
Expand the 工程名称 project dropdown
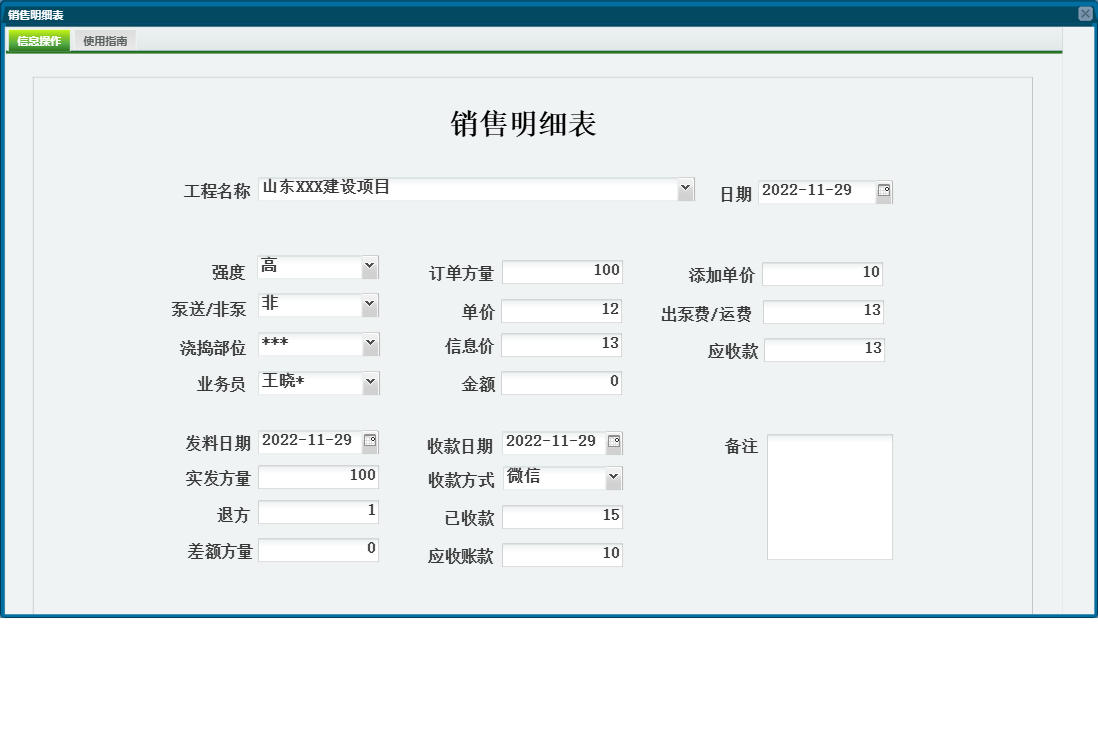coord(686,188)
